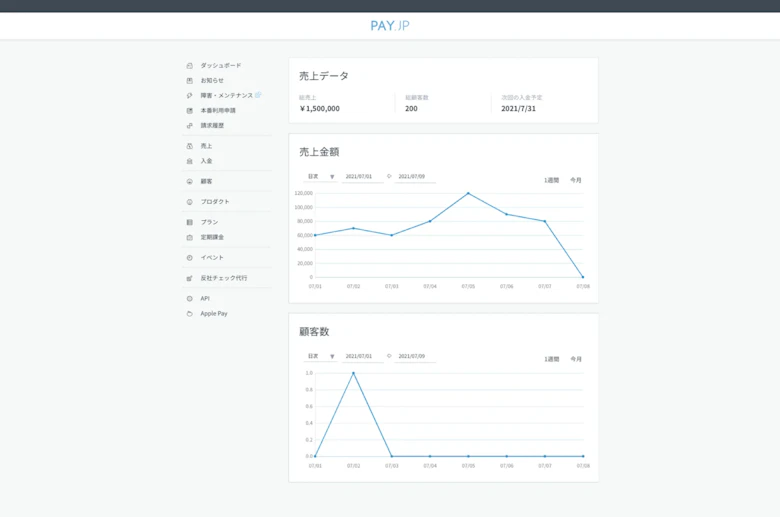Open the イベント clock icon

point(190,258)
